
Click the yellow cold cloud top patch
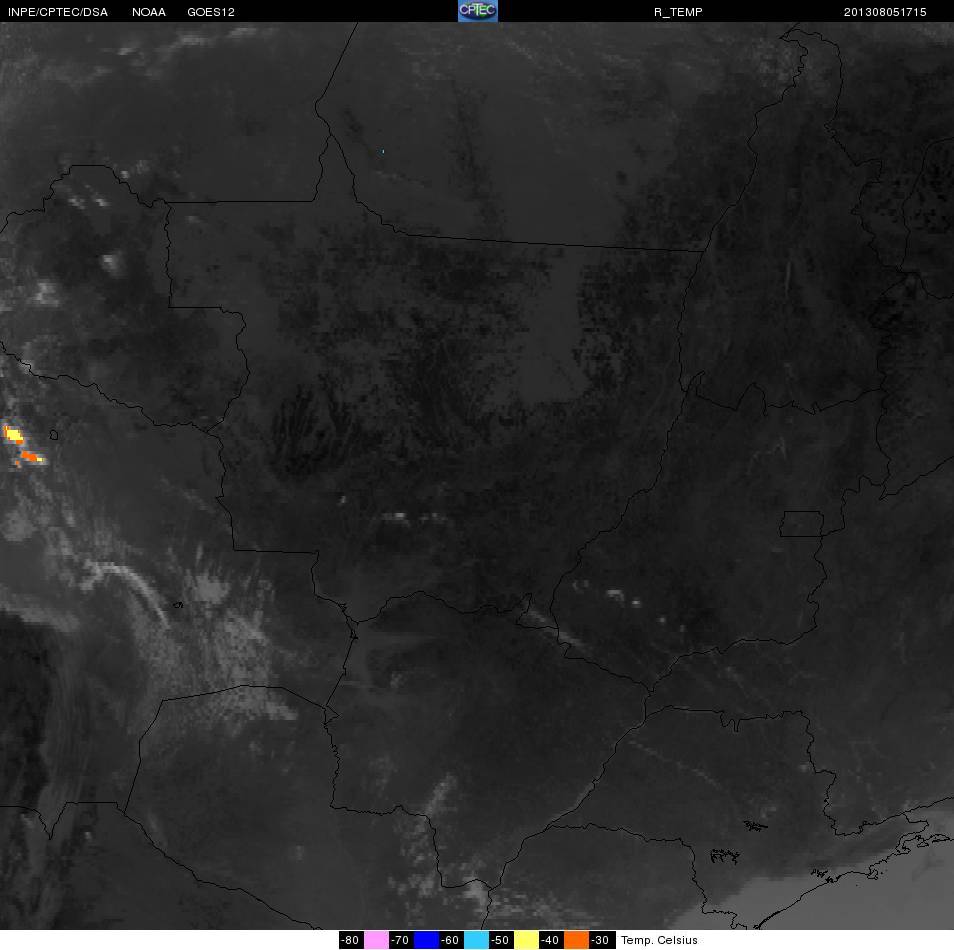tap(13, 435)
